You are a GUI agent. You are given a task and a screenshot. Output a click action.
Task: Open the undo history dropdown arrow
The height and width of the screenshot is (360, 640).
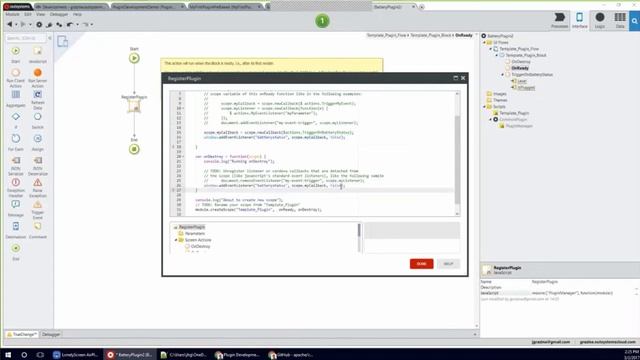(77, 24)
